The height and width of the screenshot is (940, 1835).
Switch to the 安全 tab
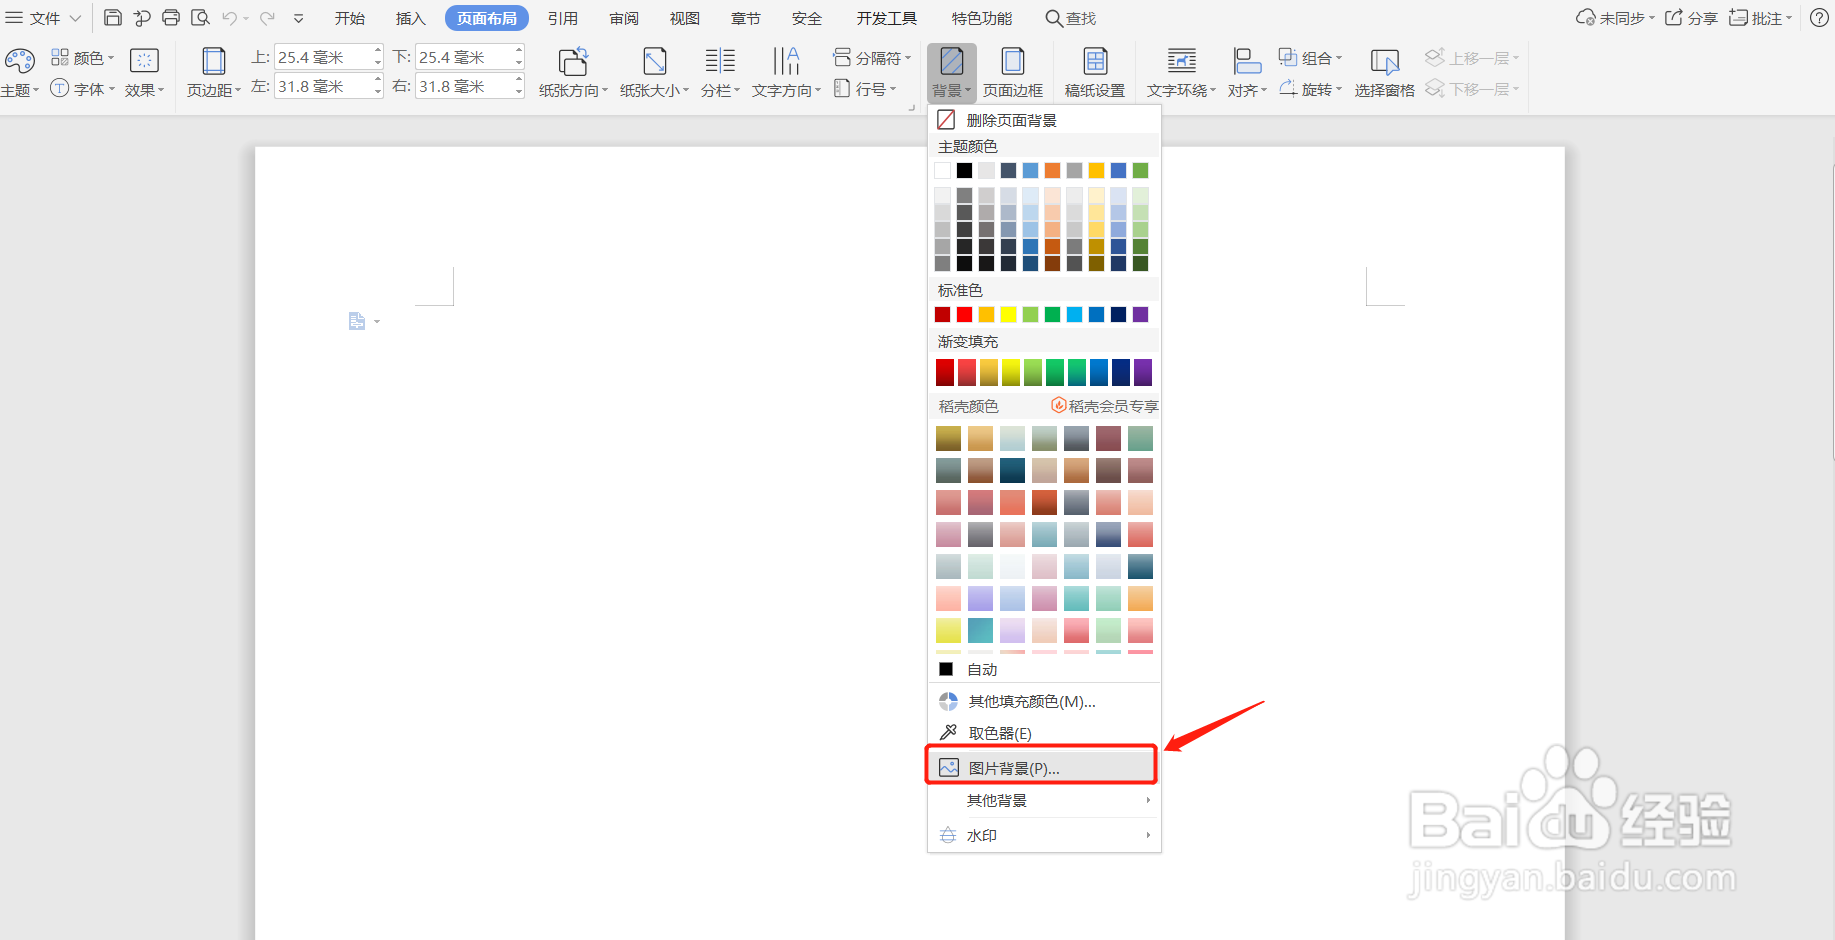coord(807,18)
